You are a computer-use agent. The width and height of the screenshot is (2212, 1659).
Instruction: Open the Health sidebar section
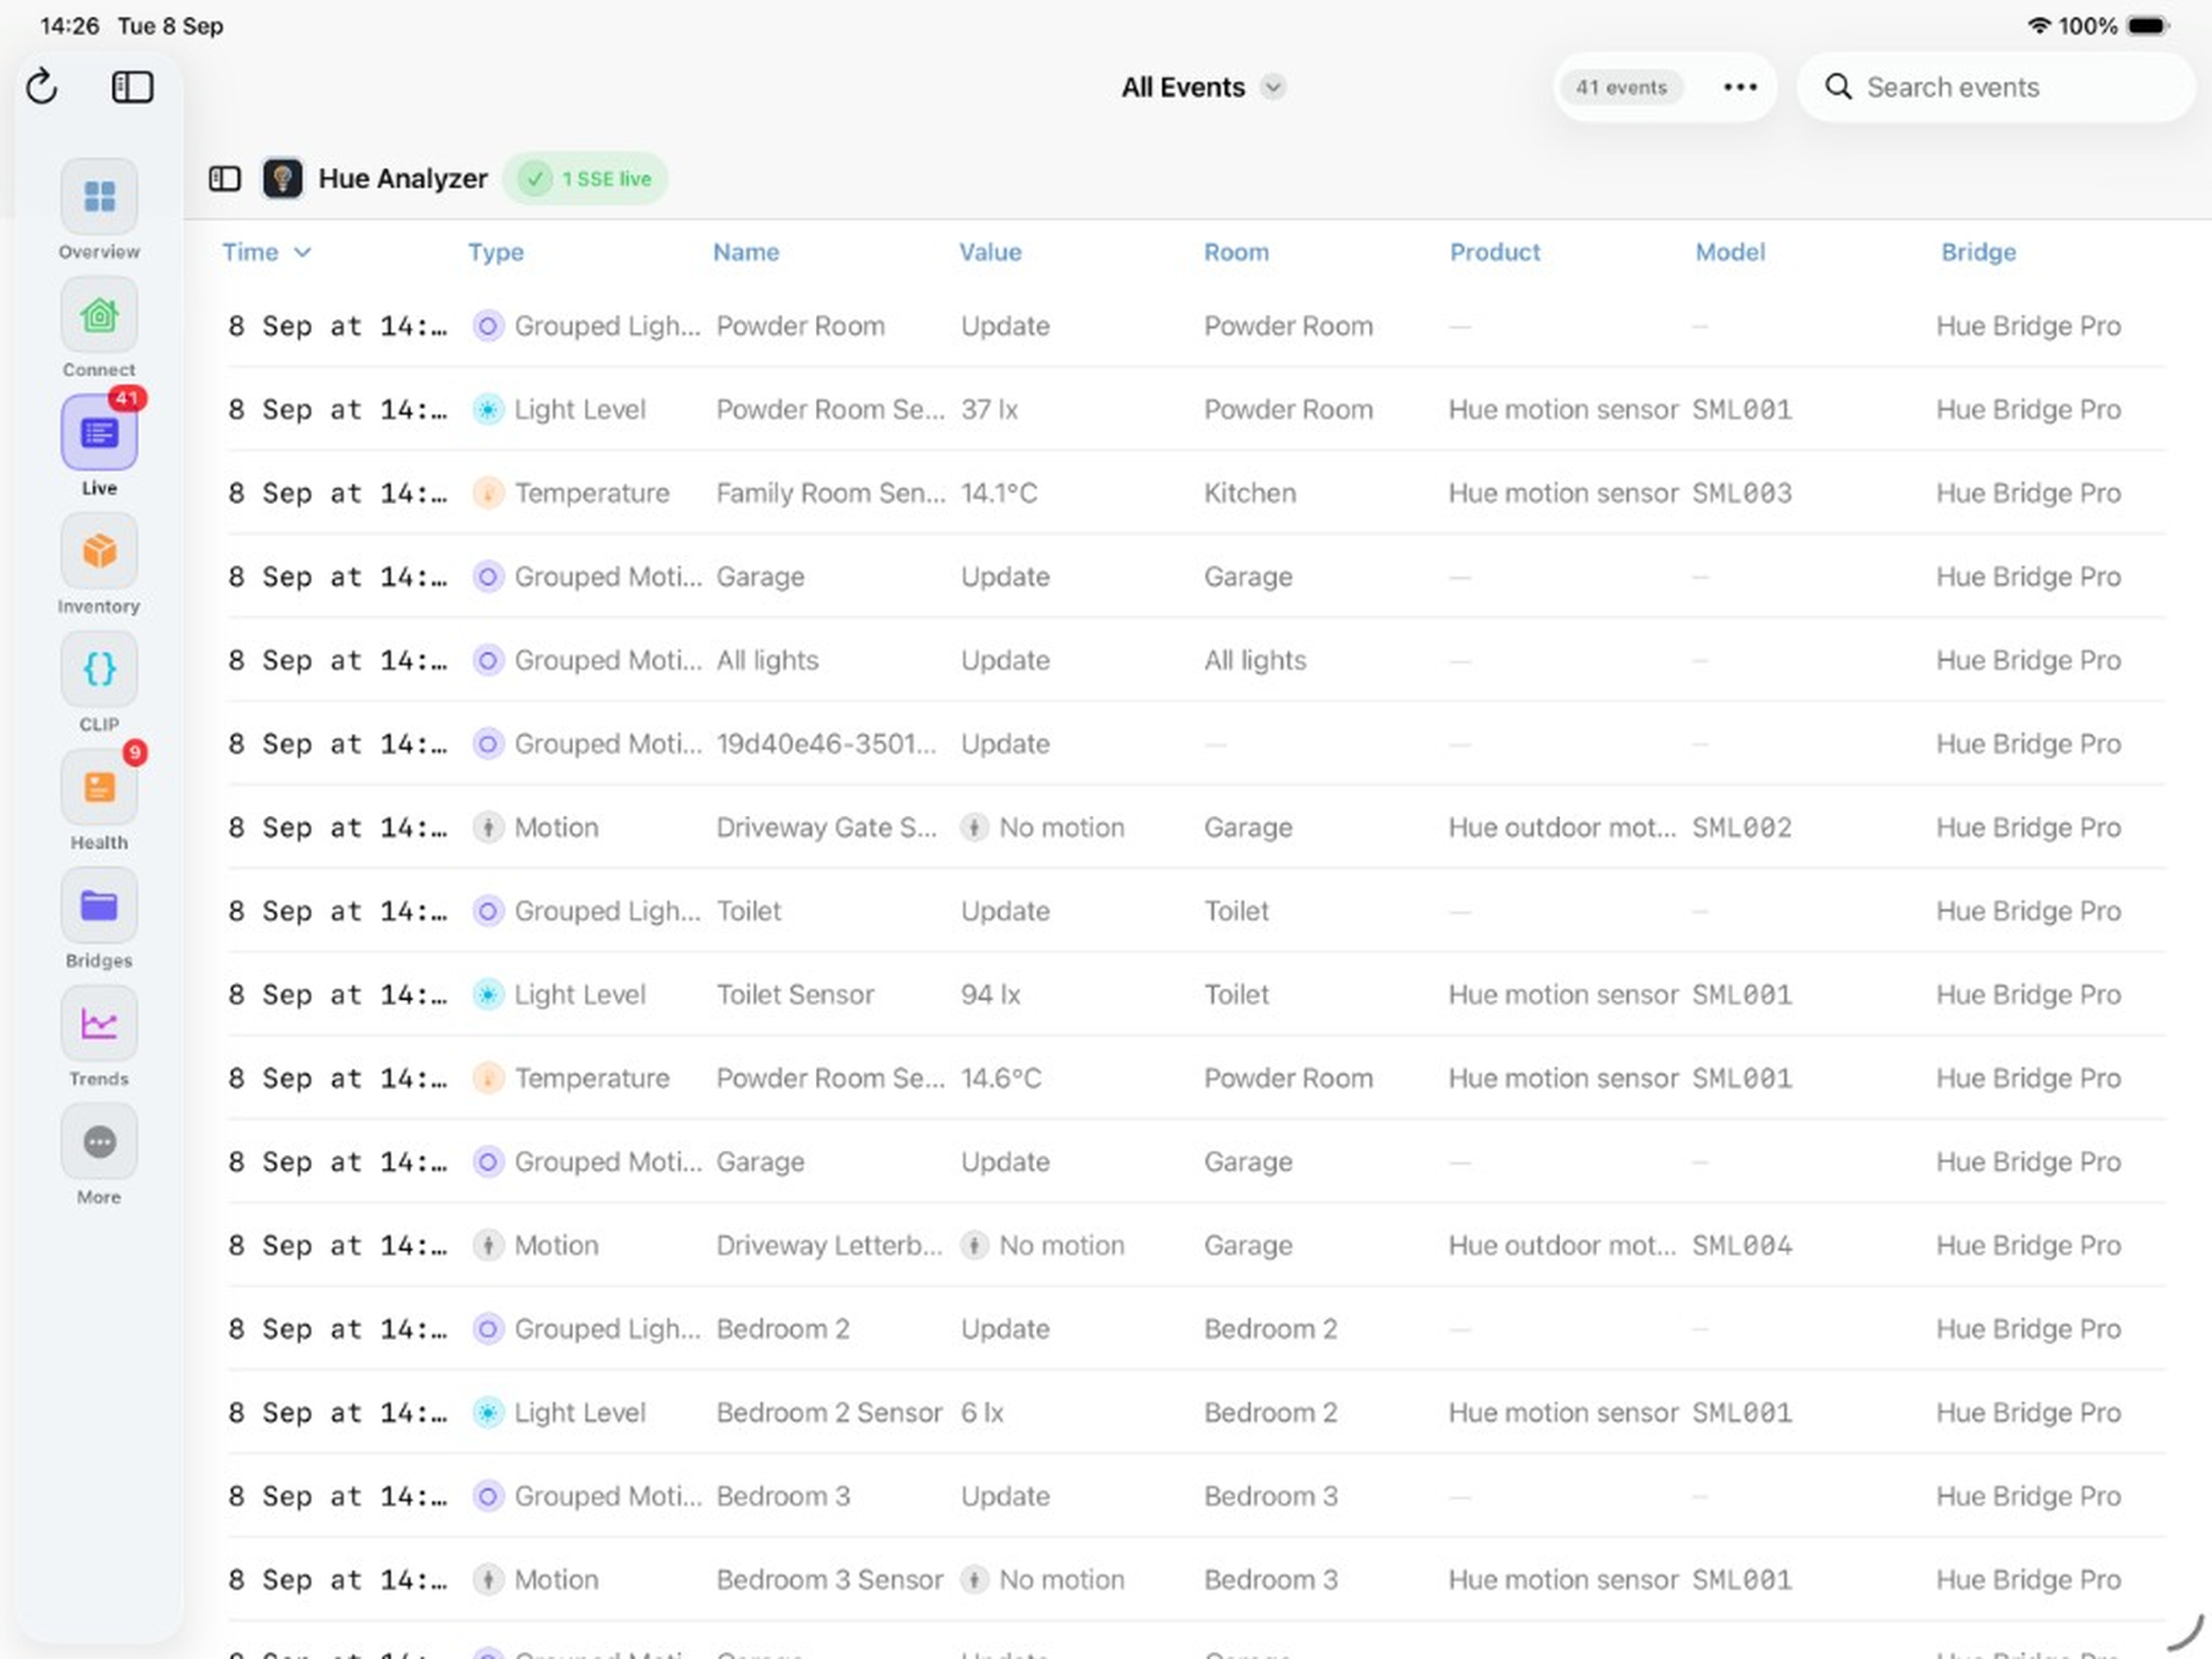[x=99, y=787]
